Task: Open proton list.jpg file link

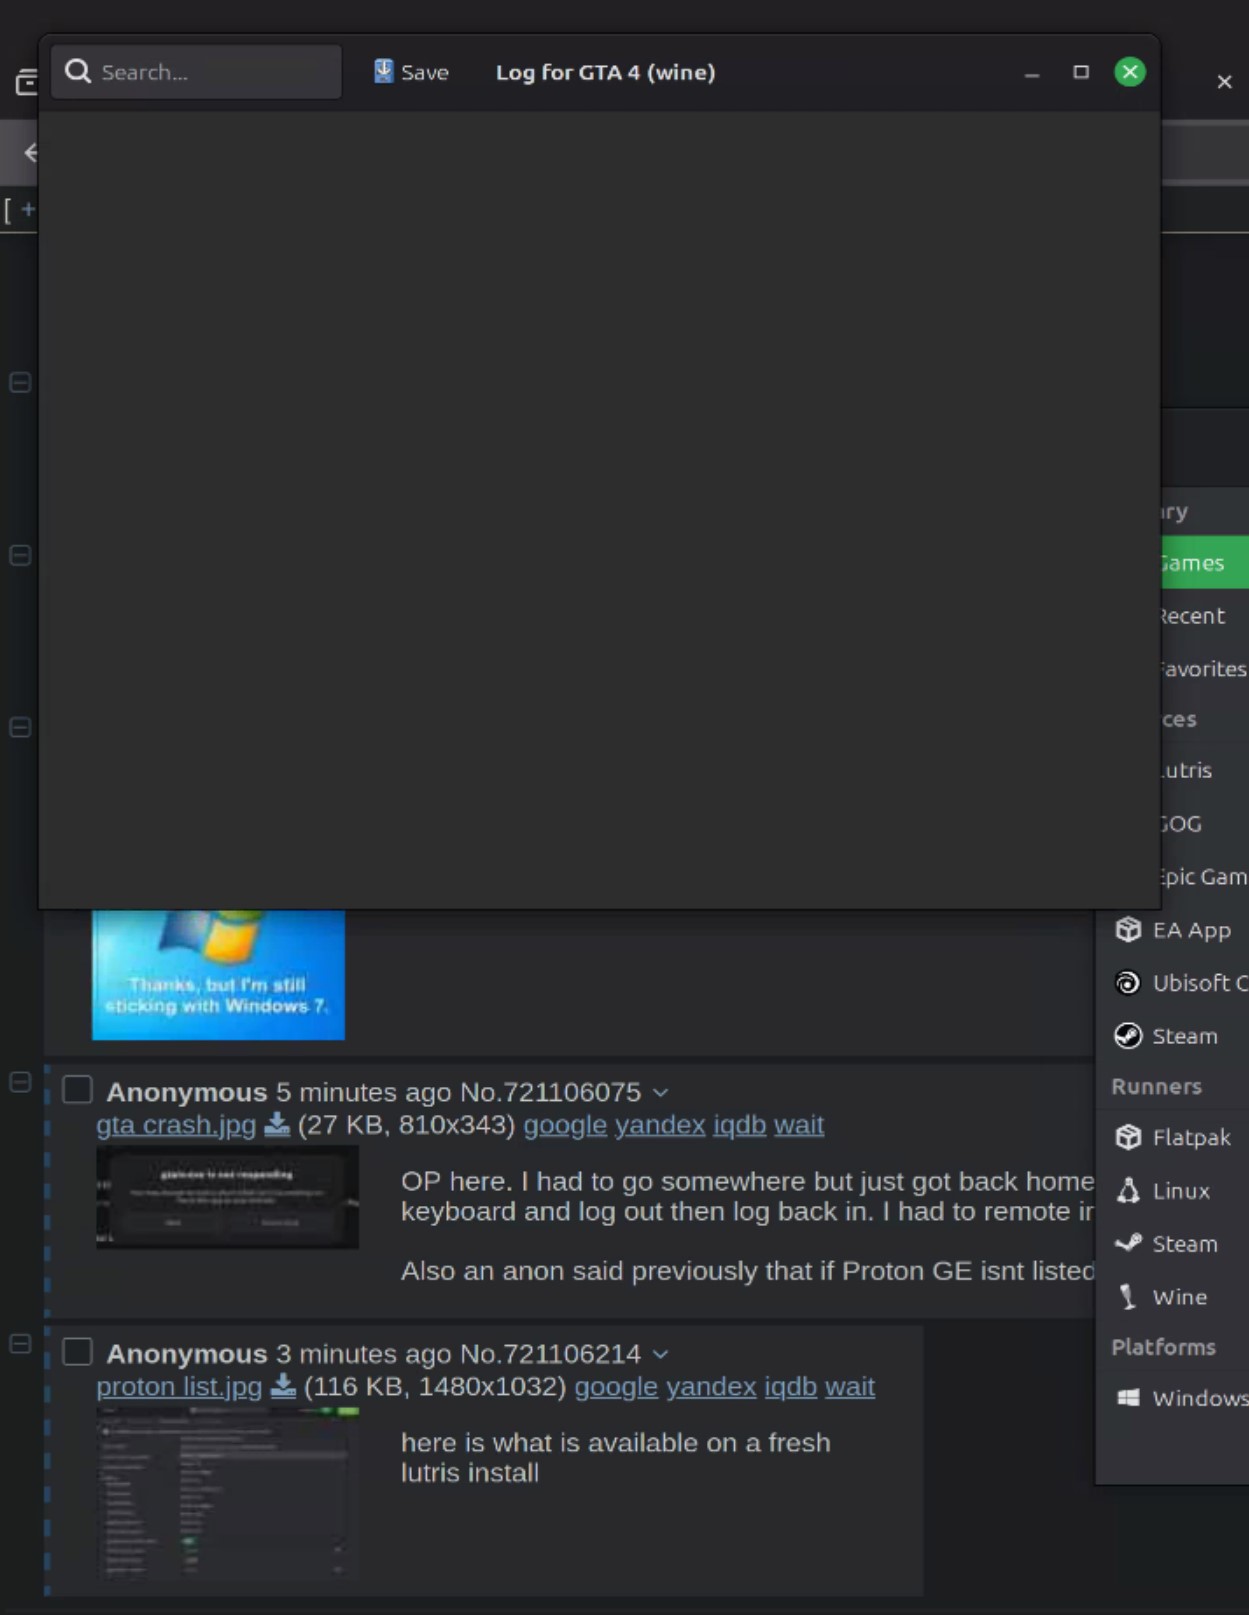Action: [179, 1387]
